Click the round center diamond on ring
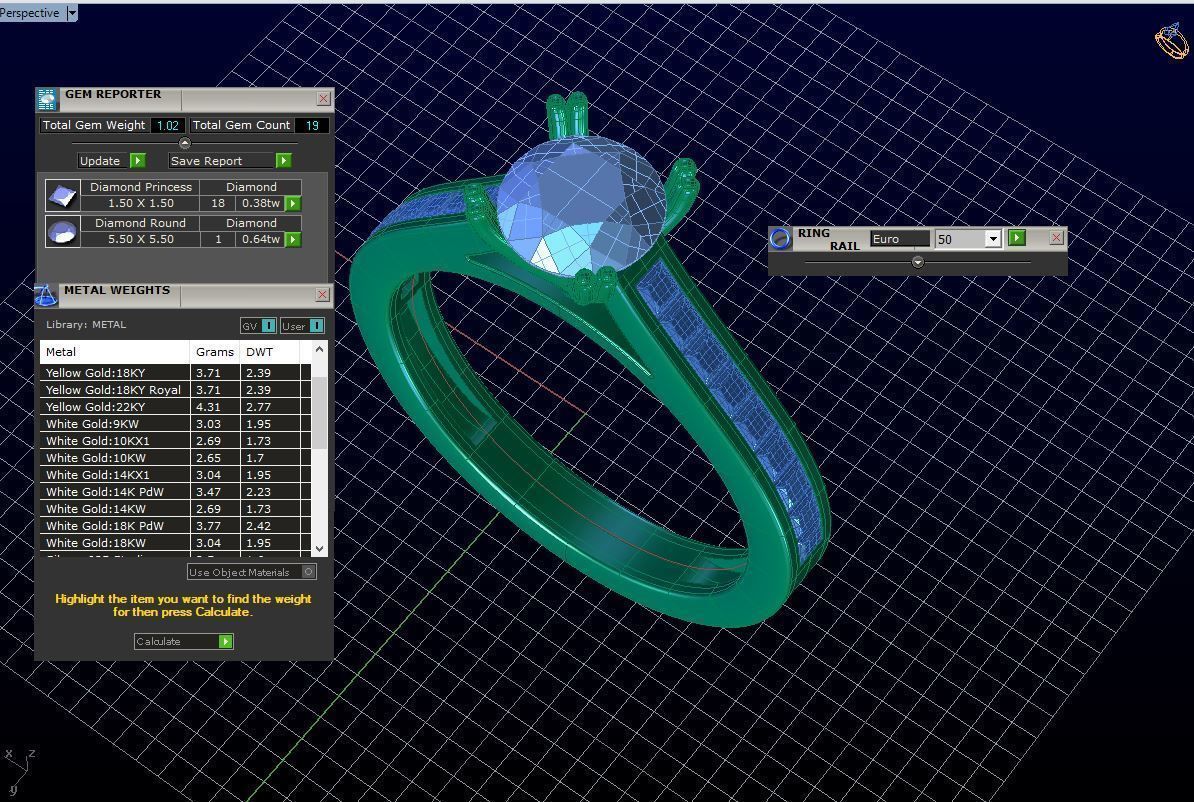This screenshot has width=1194, height=802. pyautogui.click(x=581, y=205)
